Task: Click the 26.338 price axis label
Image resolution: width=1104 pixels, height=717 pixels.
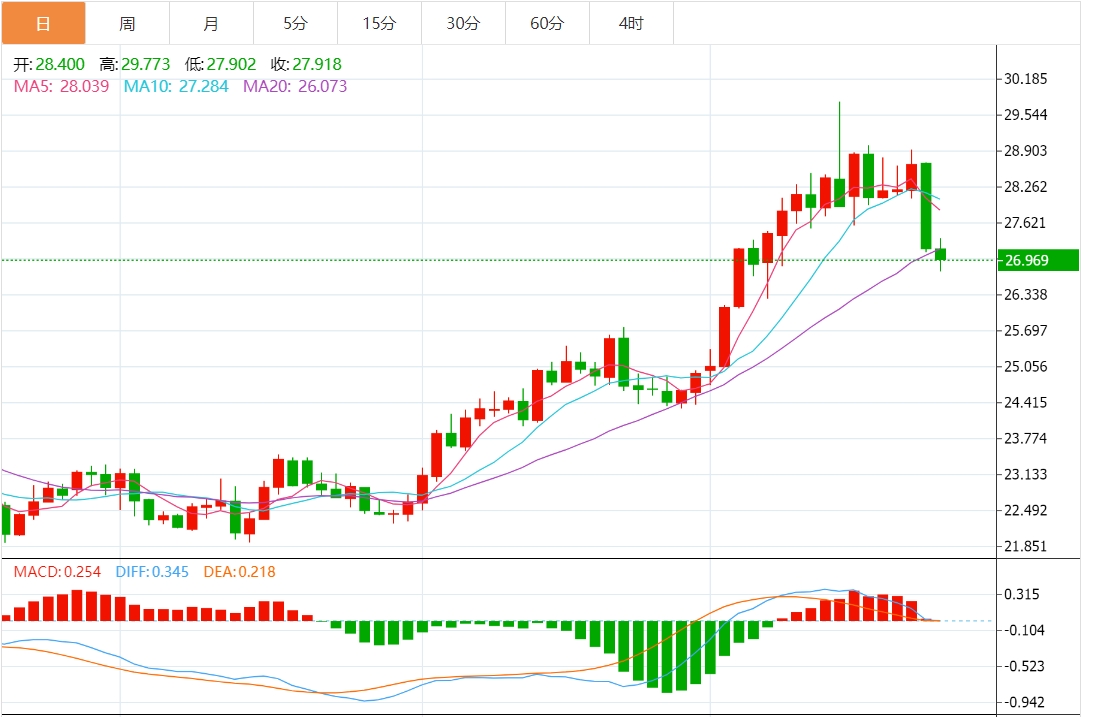Action: [x=1025, y=294]
